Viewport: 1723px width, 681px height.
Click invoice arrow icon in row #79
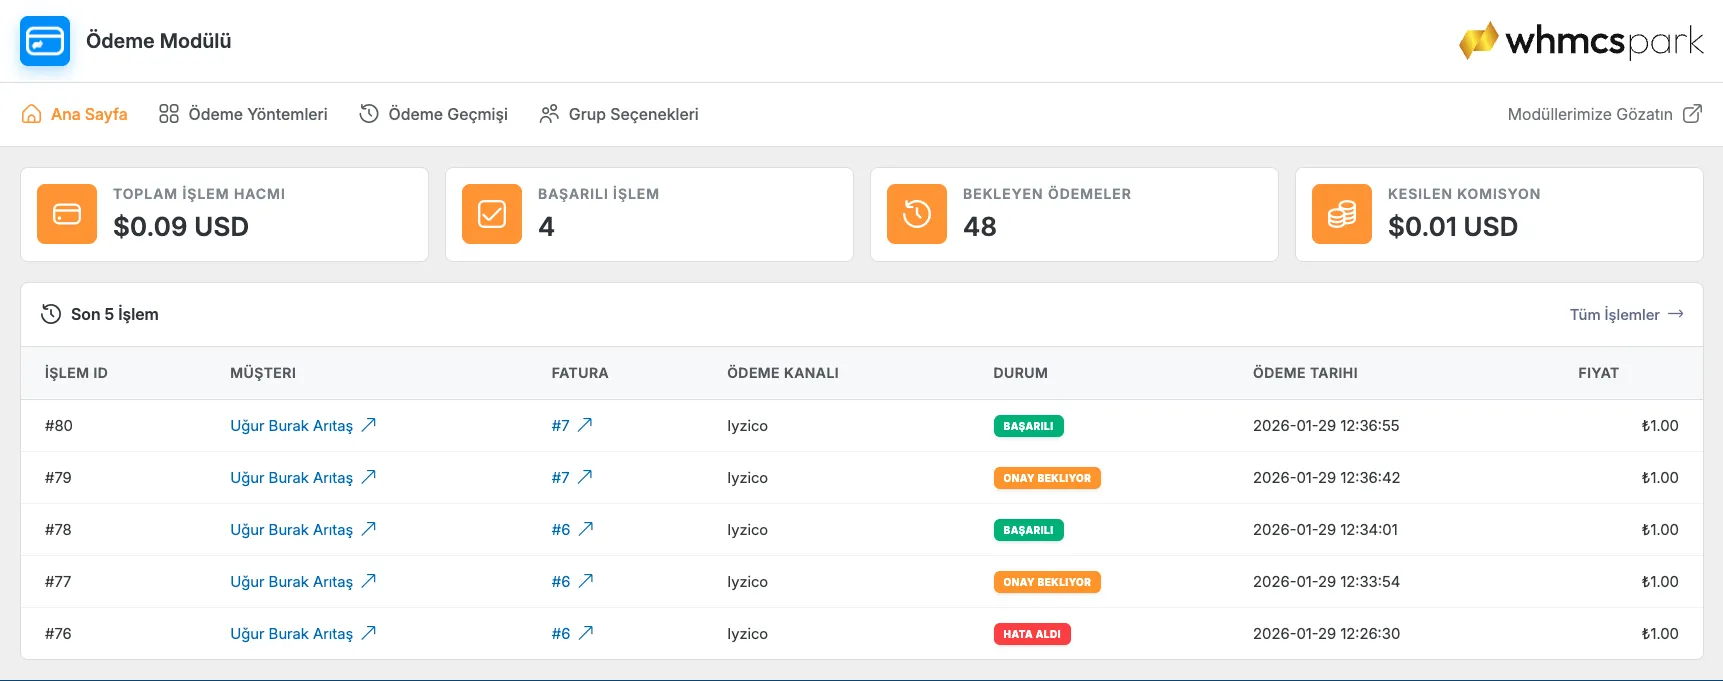tap(586, 477)
